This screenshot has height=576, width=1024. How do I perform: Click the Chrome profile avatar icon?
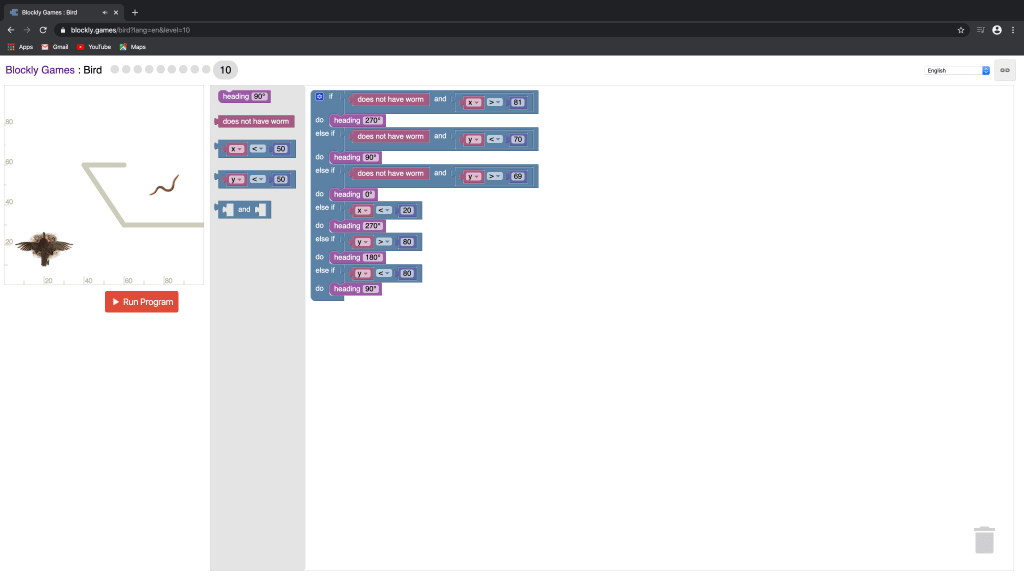997,30
